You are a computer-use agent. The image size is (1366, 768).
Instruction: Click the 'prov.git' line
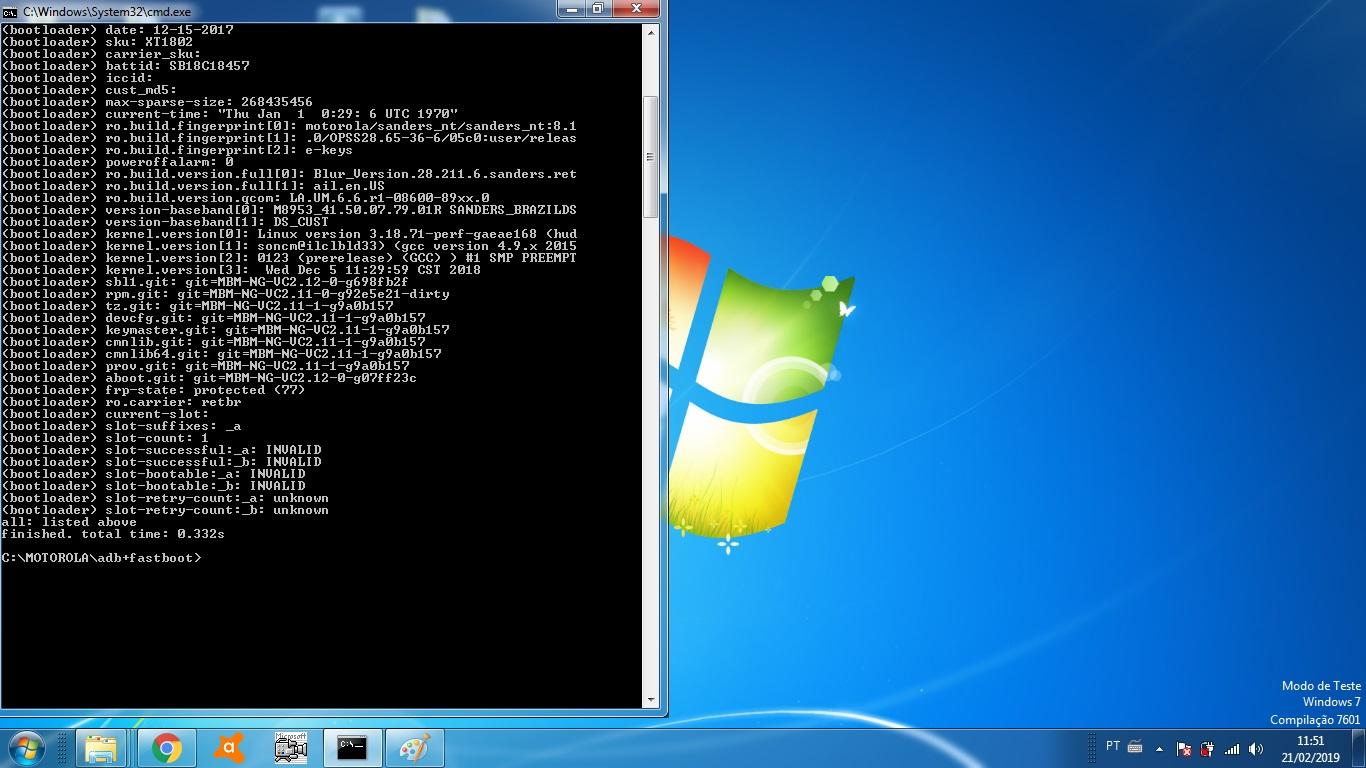[205, 366]
